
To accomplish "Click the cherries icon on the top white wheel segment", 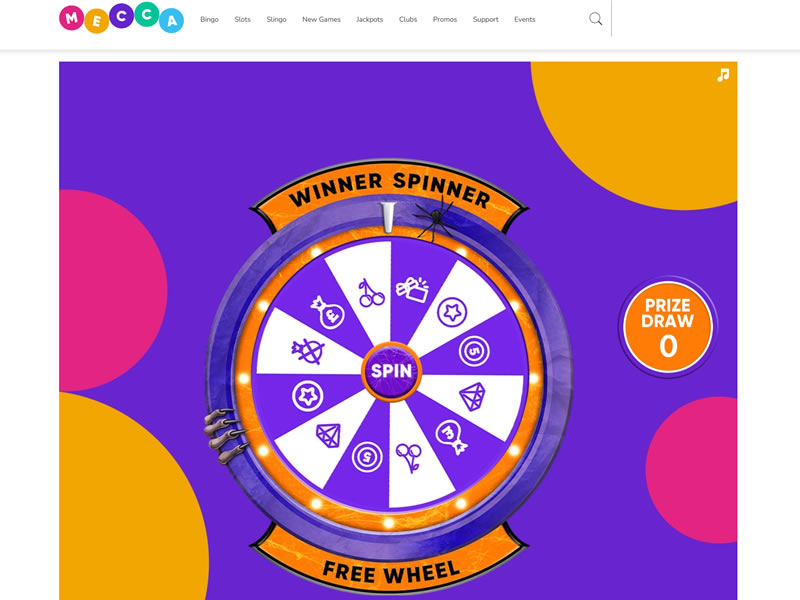I will pyautogui.click(x=371, y=293).
